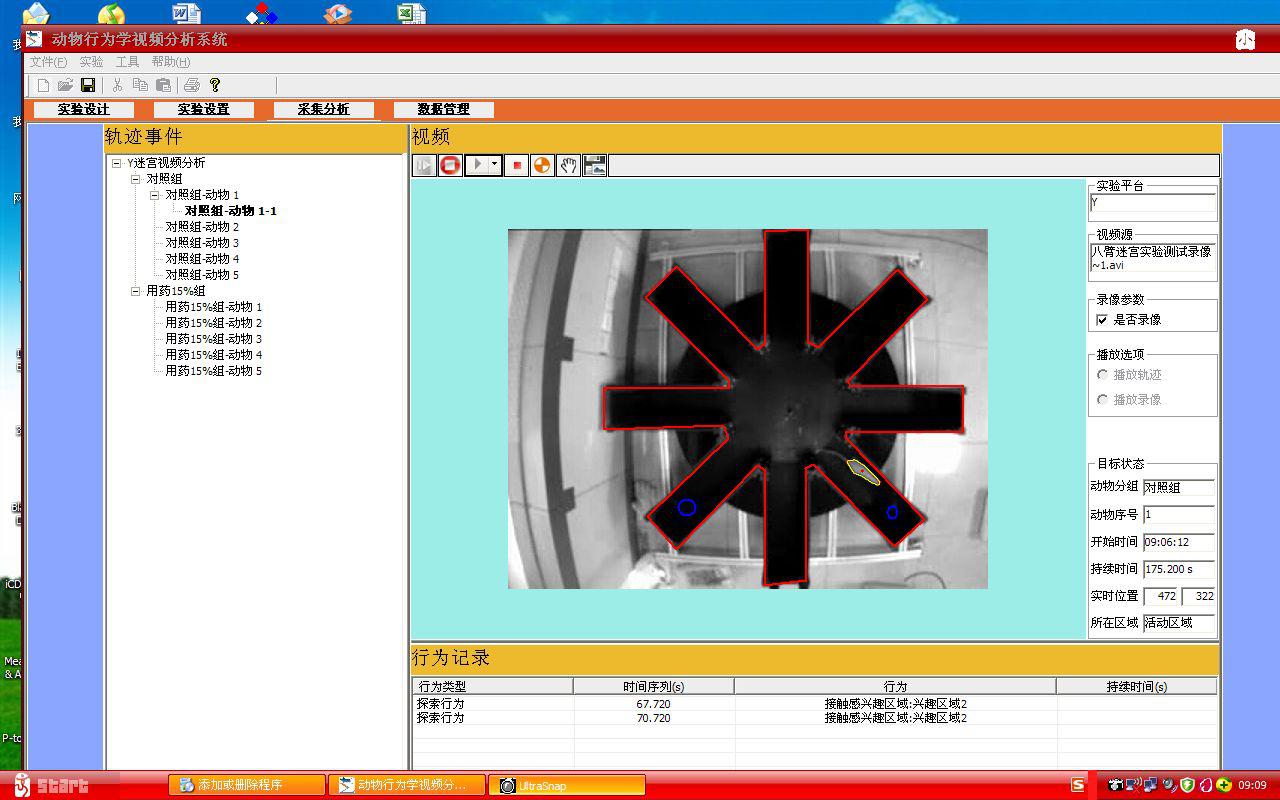Select tree item 对照组-动物 5

point(202,275)
